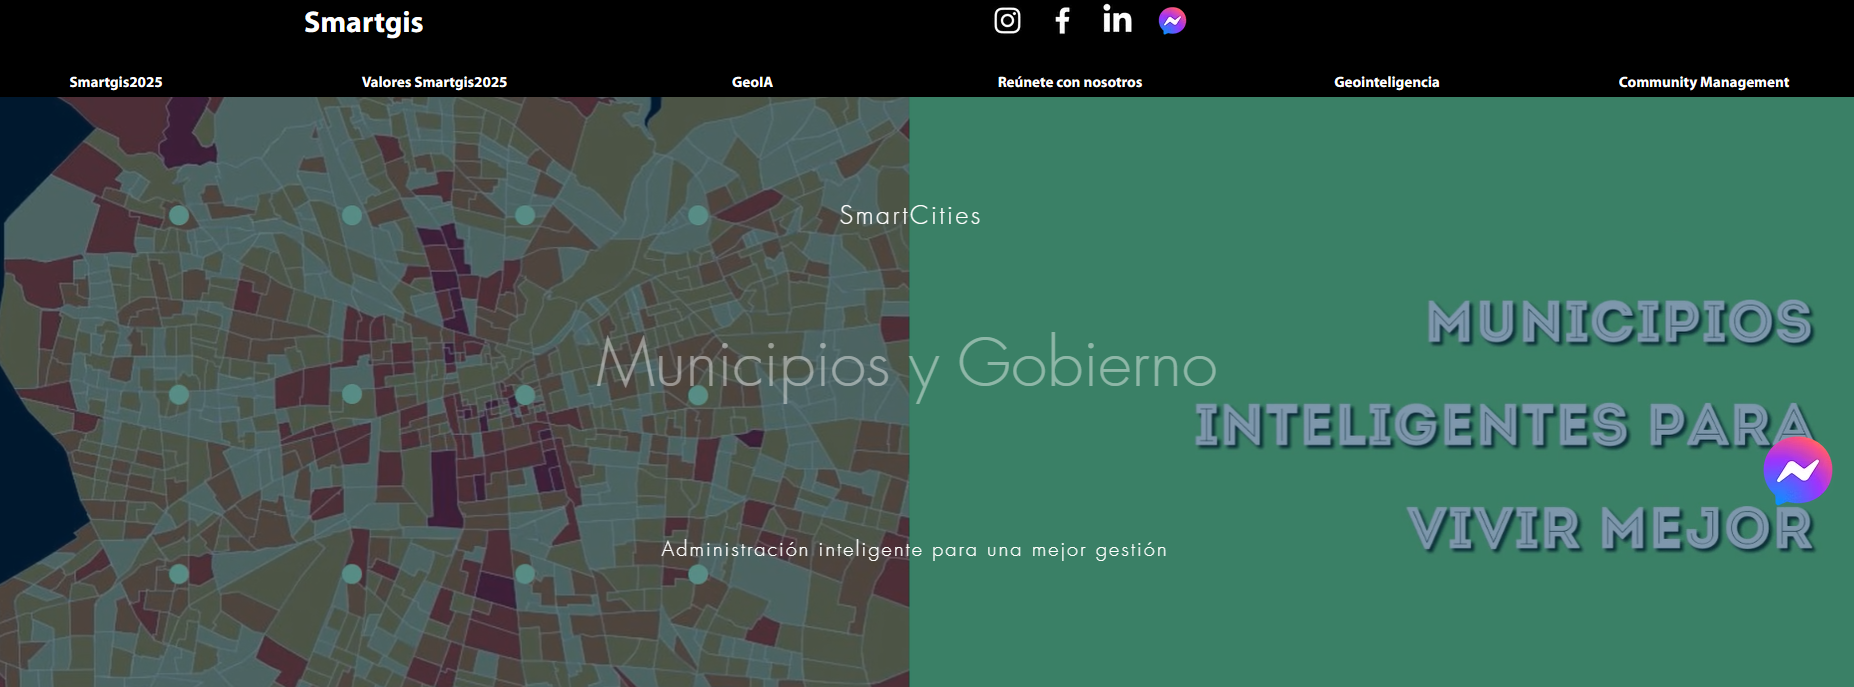1854x687 pixels.
Task: Open Valores Smartgis2025 menu item
Action: [x=434, y=82]
